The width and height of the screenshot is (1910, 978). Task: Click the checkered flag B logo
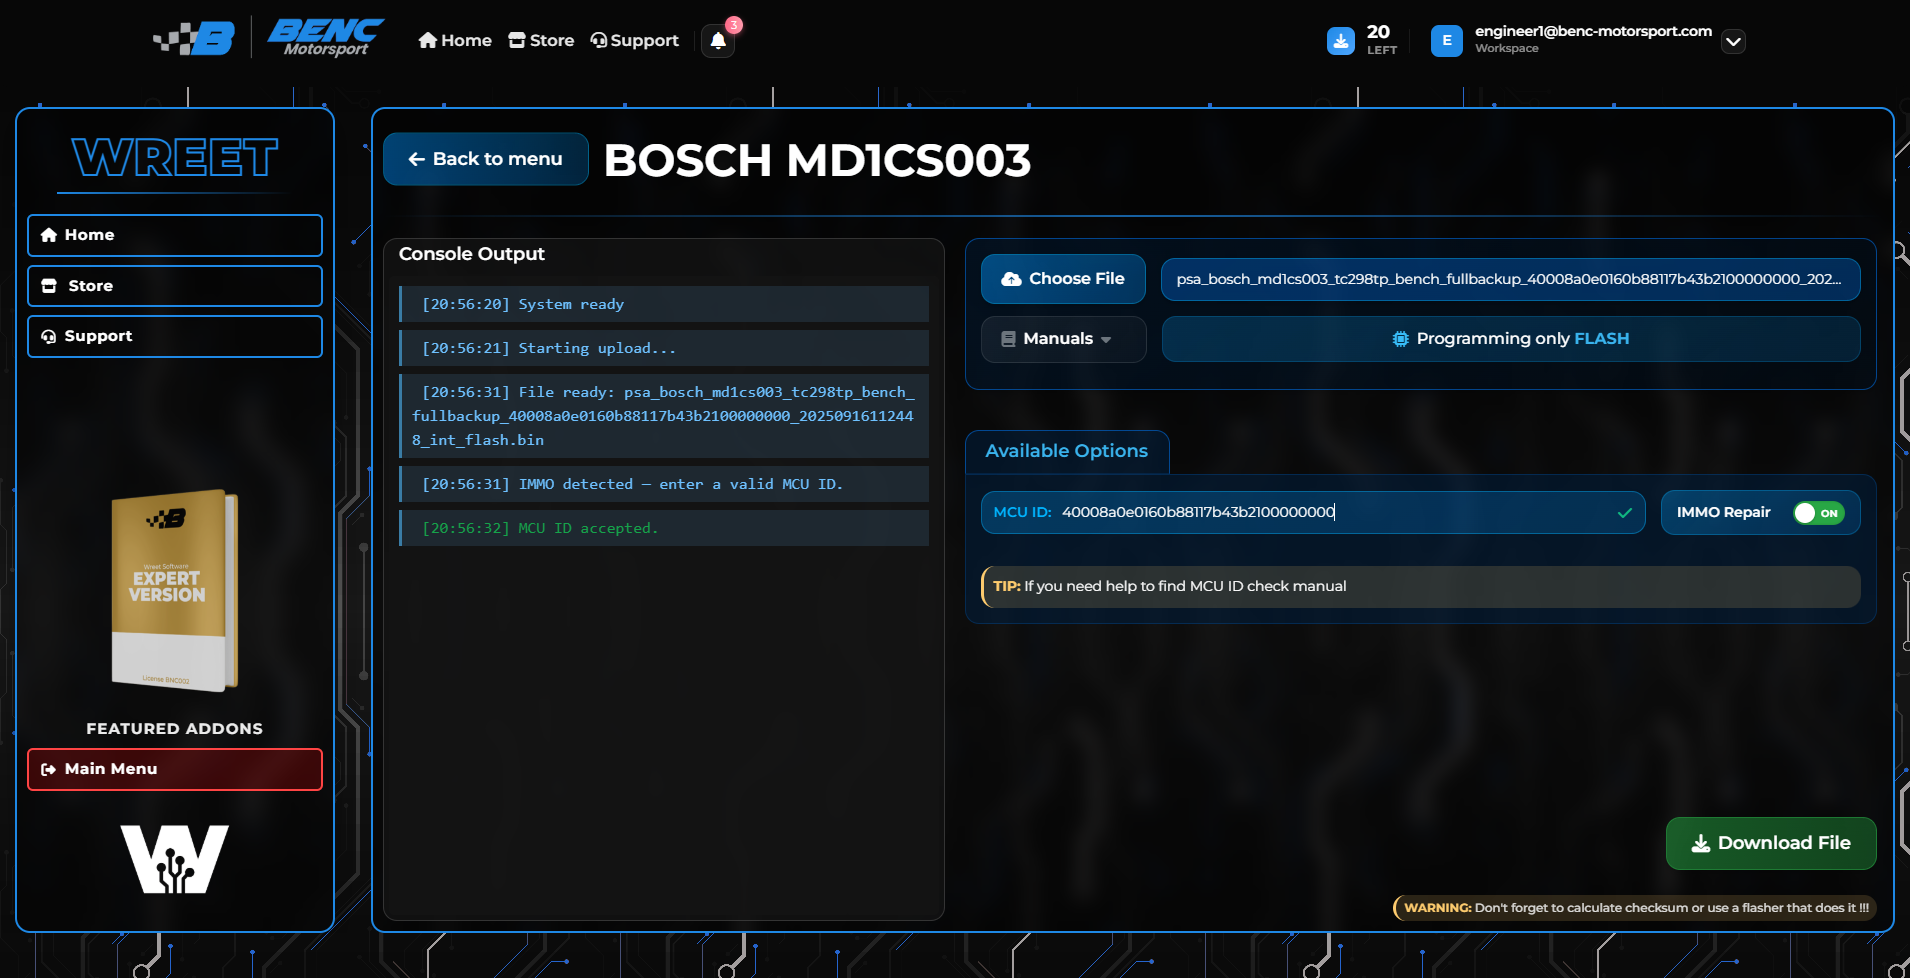(194, 39)
